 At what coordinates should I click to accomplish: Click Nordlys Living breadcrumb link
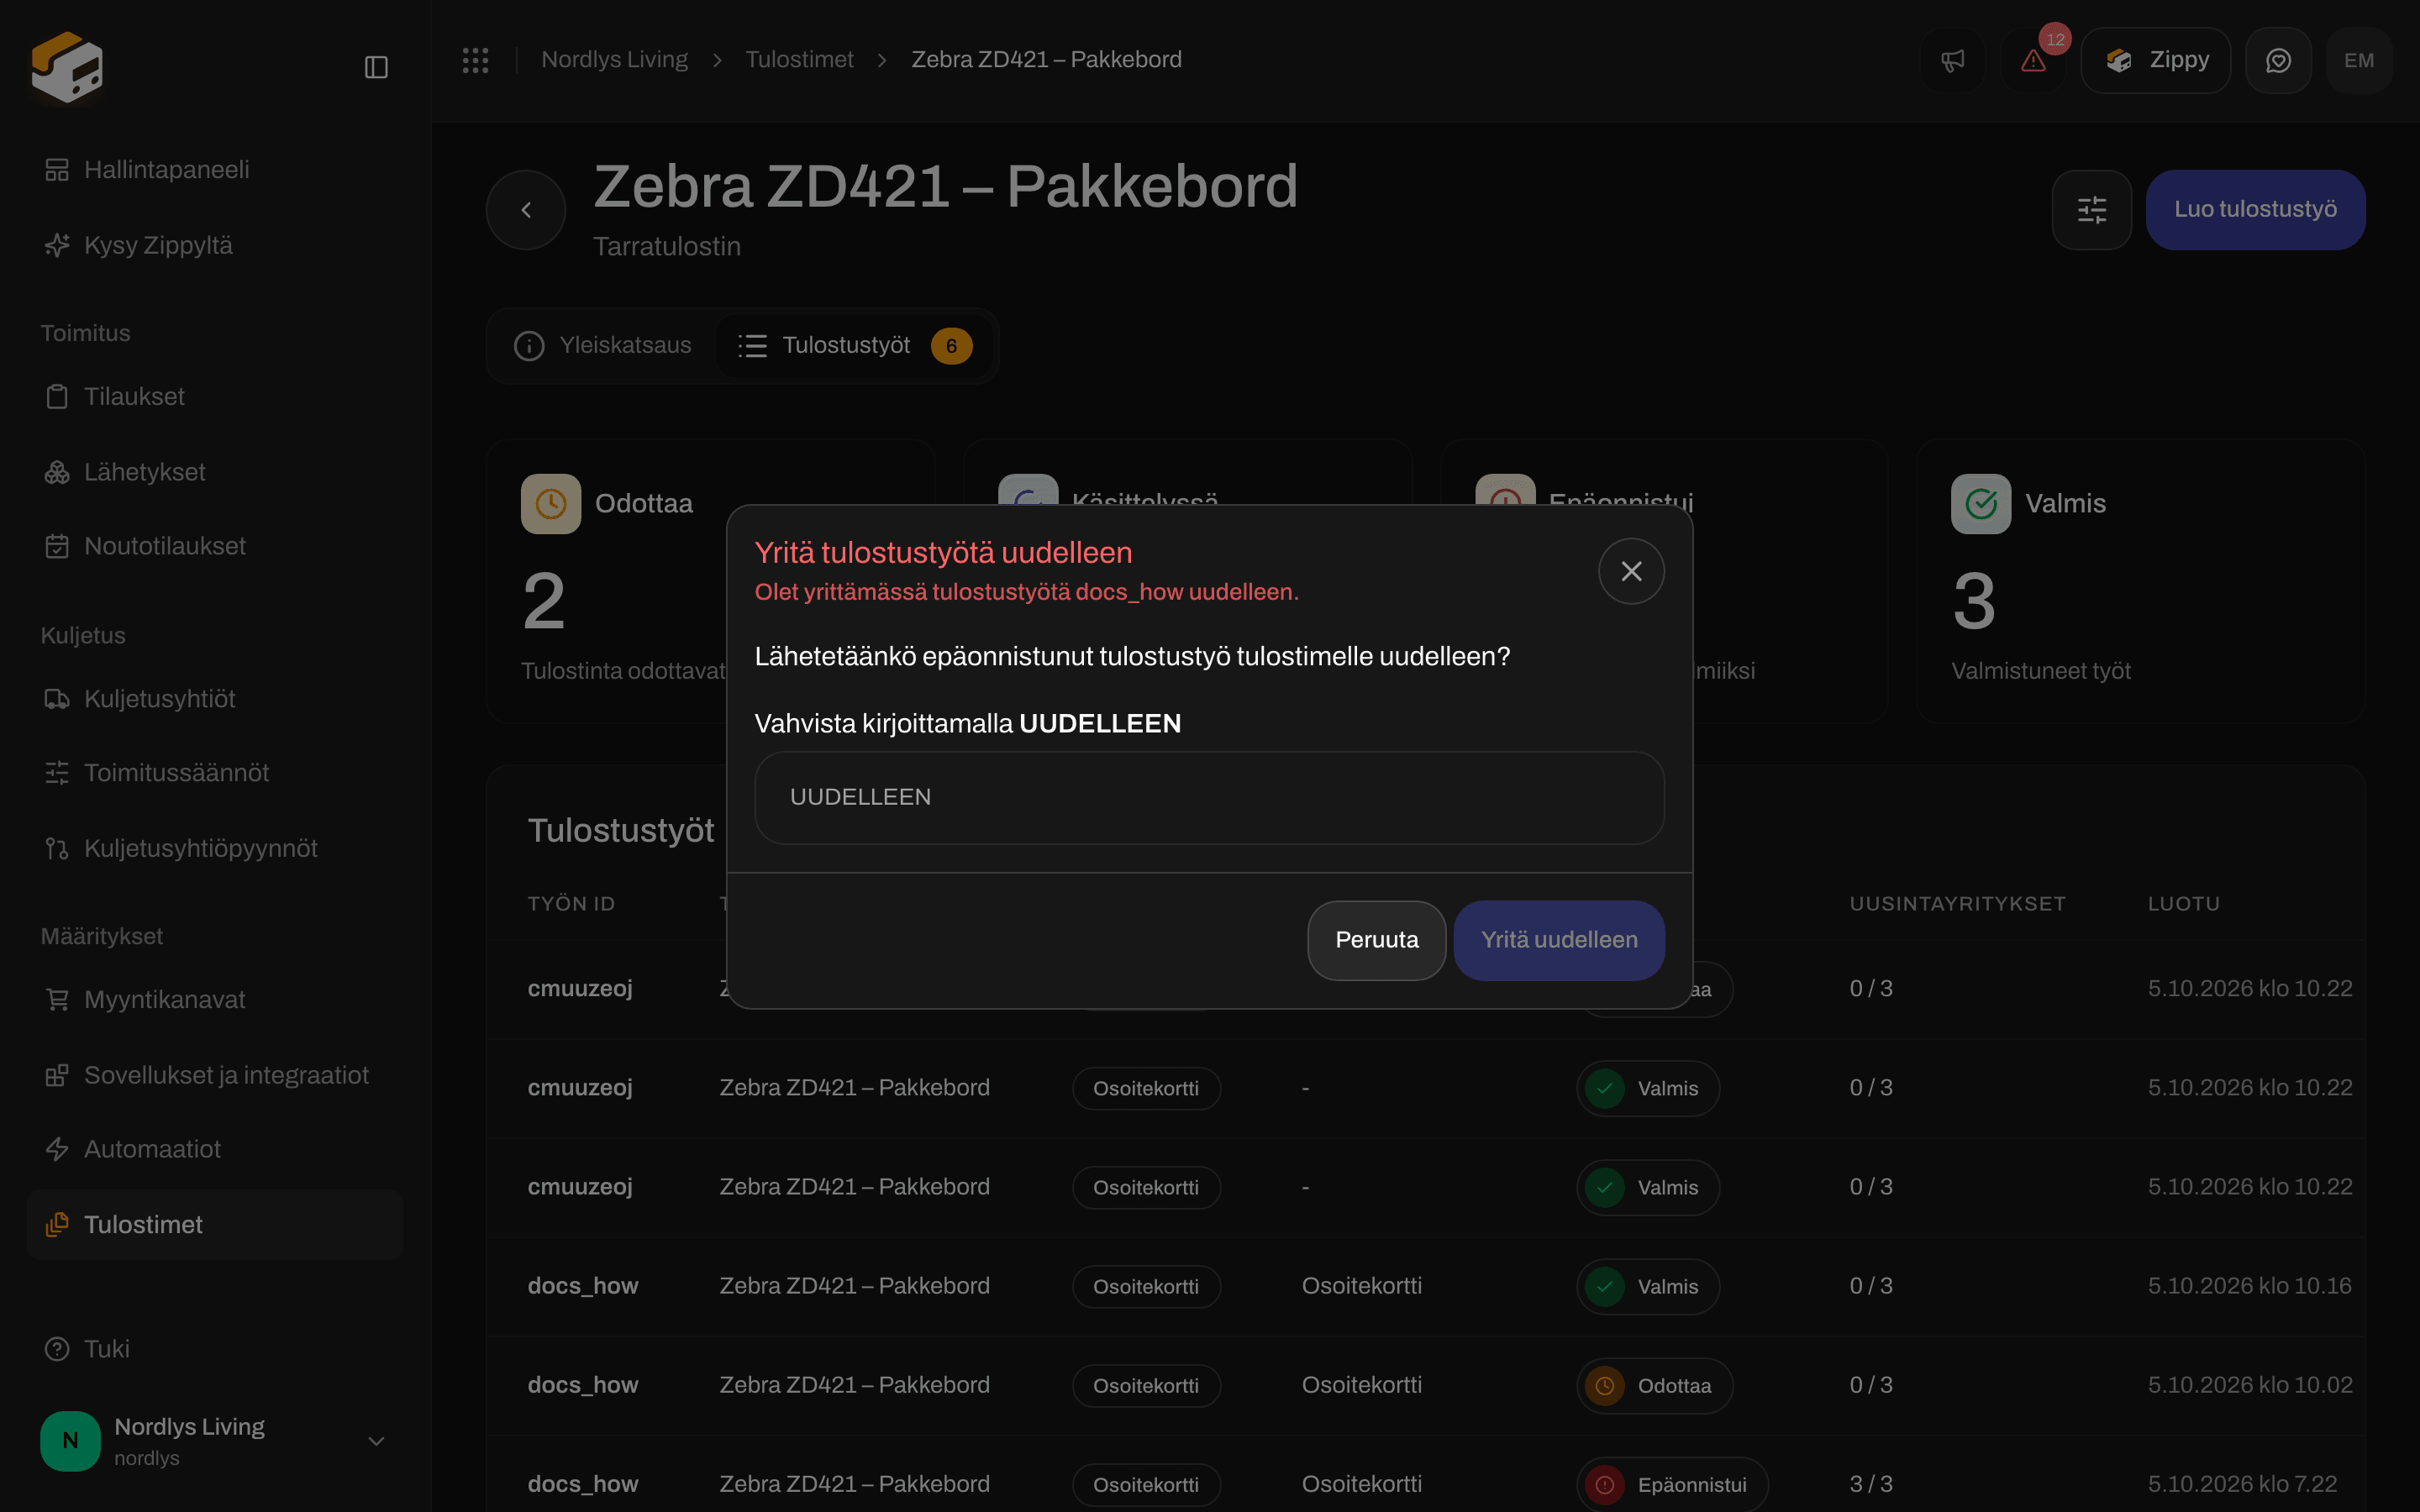point(614,60)
